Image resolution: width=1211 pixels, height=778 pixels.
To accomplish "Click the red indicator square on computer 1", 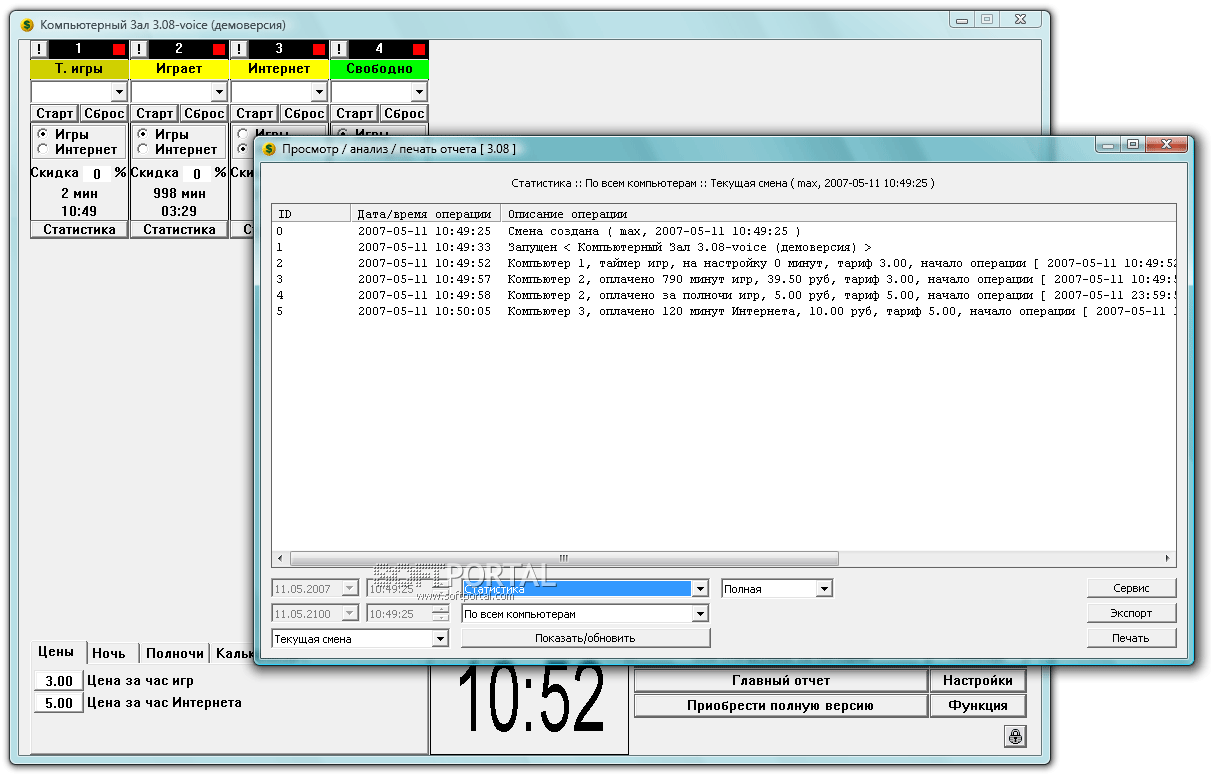I will pyautogui.click(x=119, y=49).
